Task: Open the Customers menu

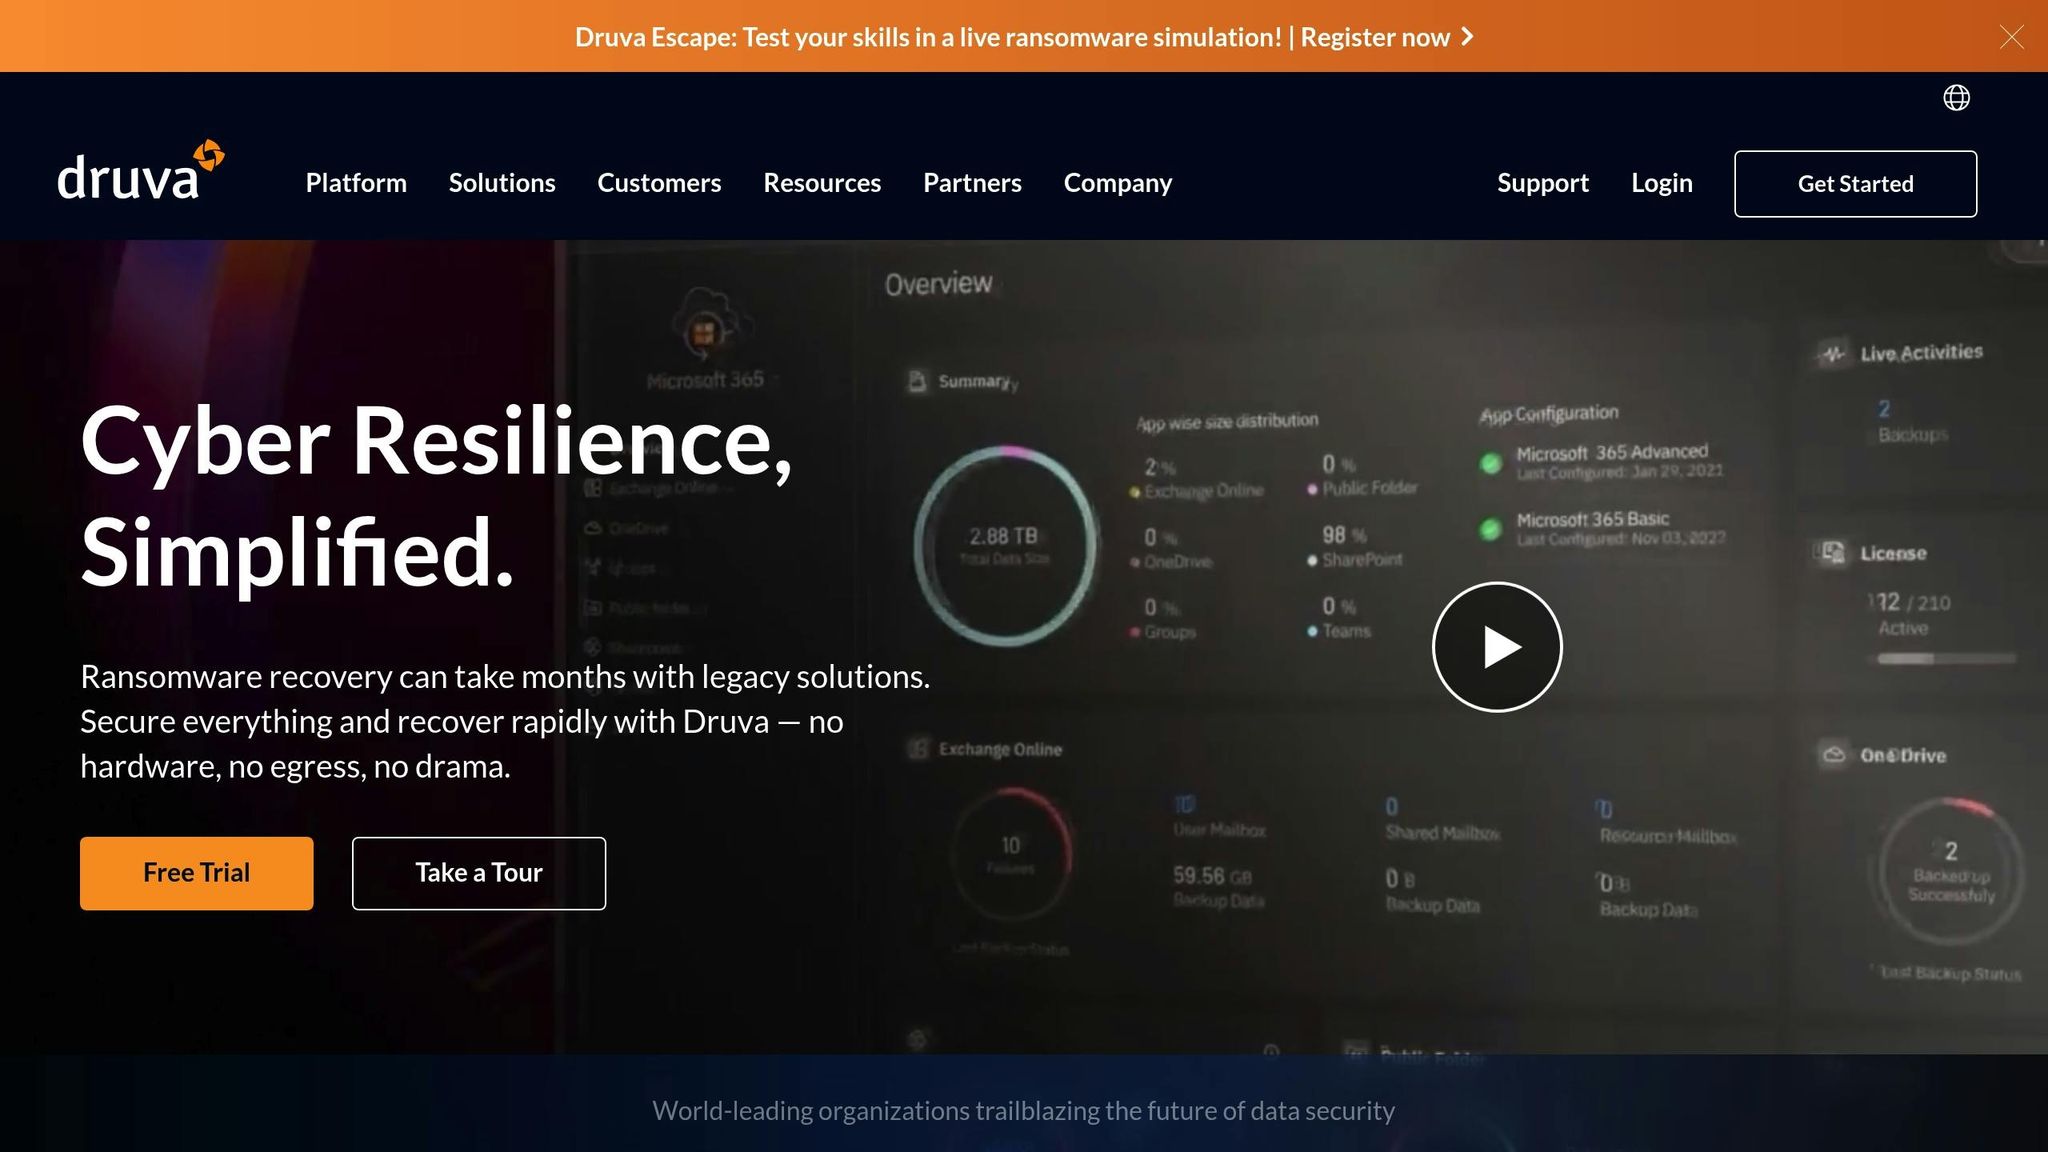Action: pos(659,183)
